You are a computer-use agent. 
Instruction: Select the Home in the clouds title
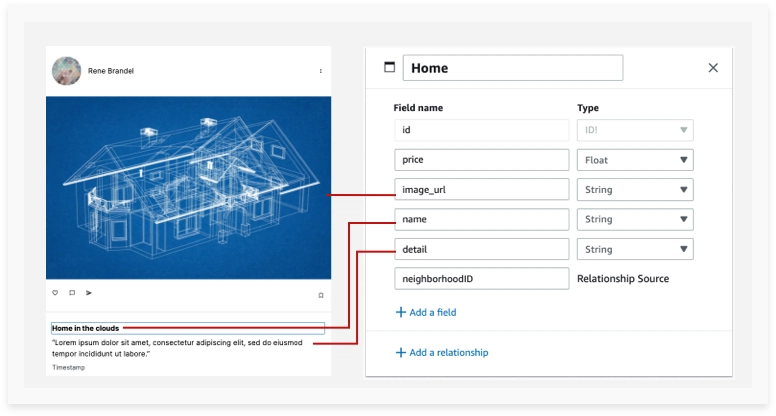(86, 328)
